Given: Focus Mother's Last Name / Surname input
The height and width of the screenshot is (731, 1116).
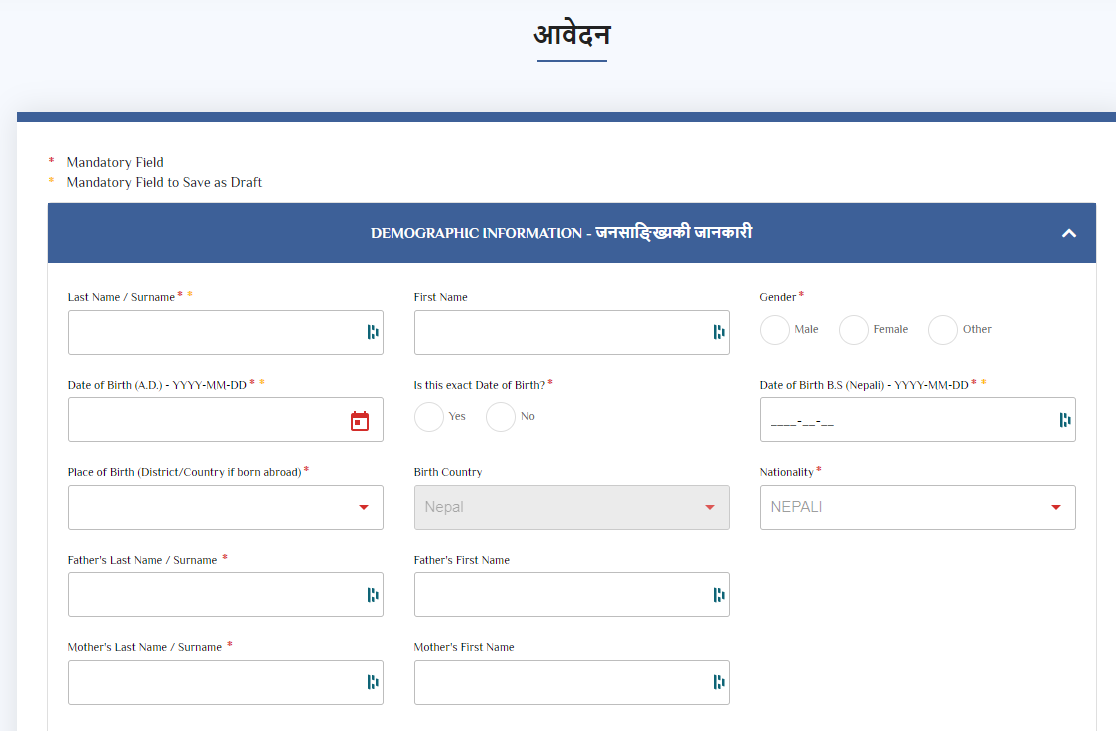Looking at the screenshot, I should coord(226,683).
